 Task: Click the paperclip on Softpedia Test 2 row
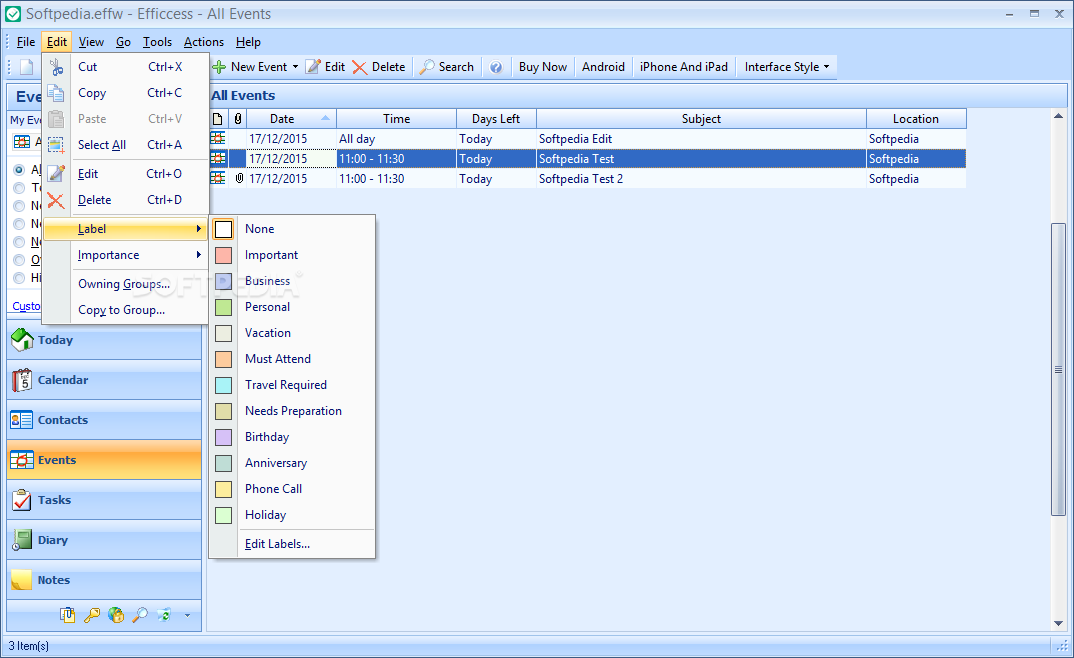239,178
